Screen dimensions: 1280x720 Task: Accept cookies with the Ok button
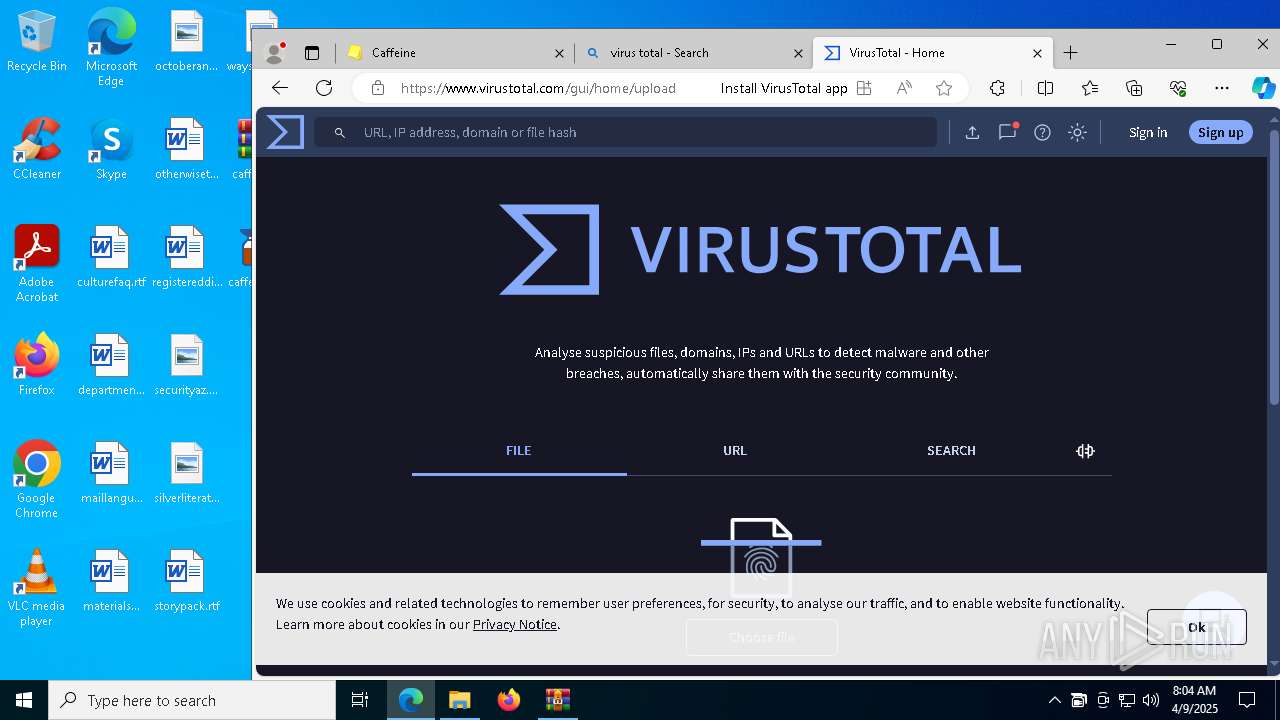pos(1197,627)
